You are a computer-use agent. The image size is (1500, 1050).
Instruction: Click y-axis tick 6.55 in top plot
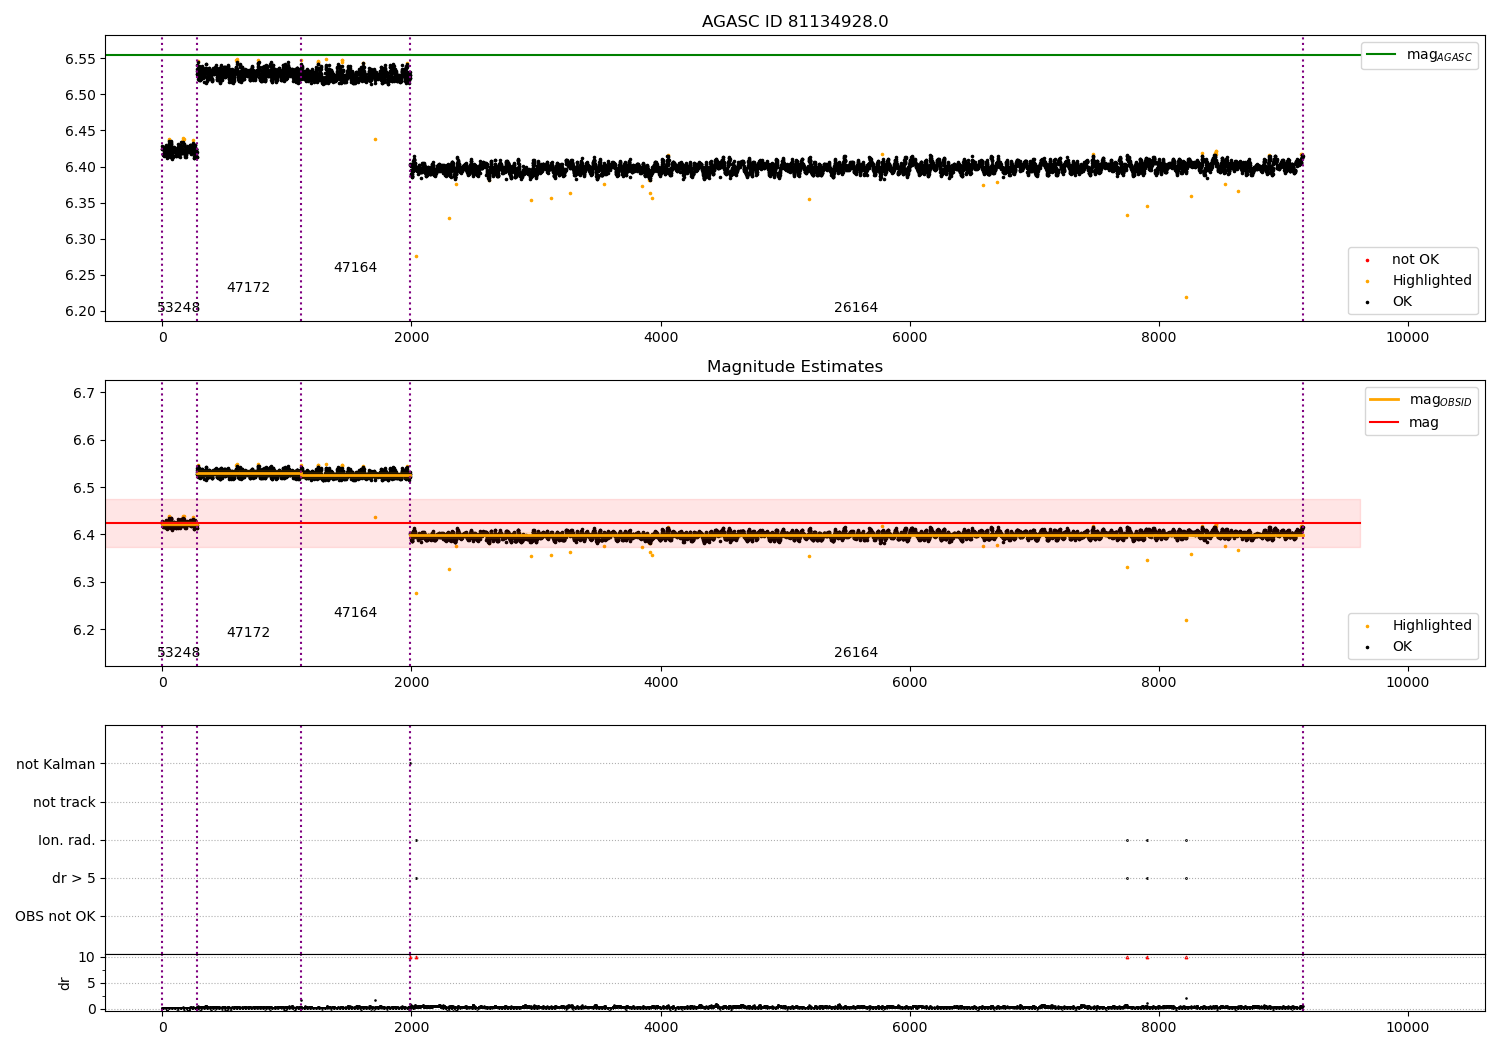point(80,59)
